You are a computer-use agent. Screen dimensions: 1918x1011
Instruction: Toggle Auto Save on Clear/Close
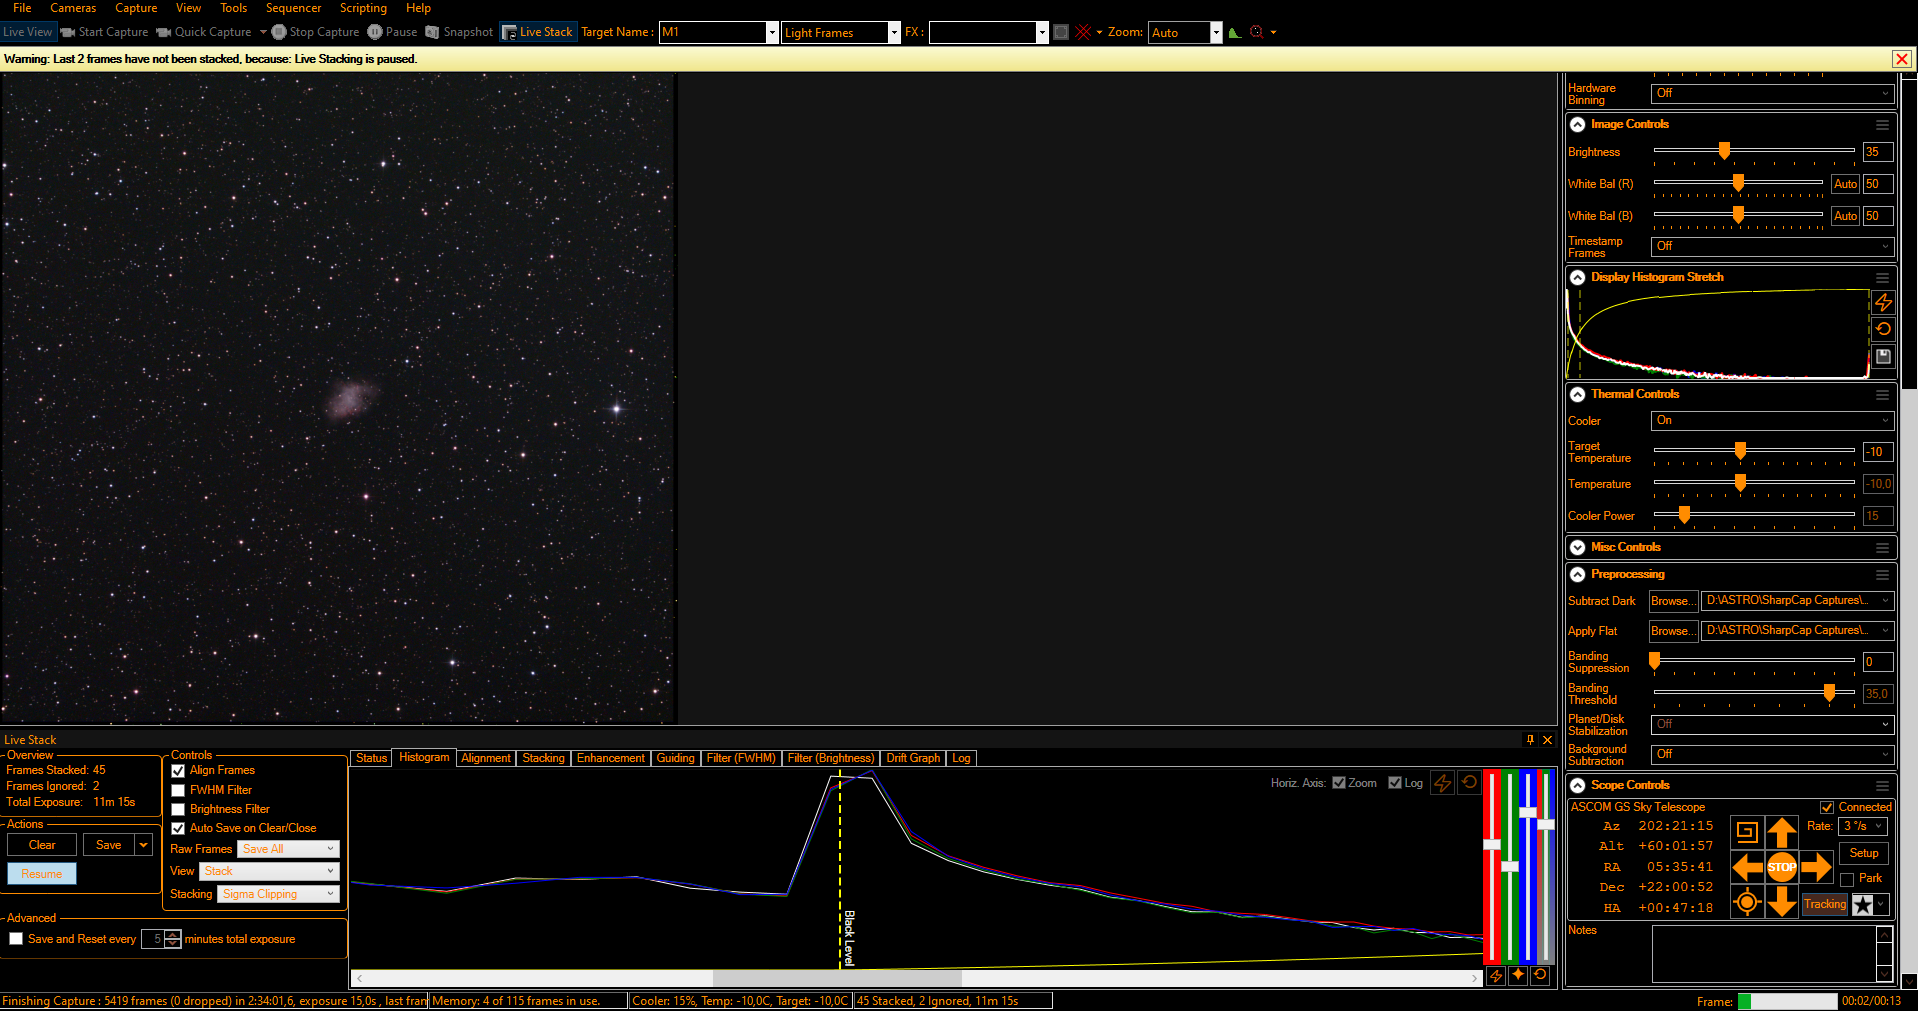point(178,828)
